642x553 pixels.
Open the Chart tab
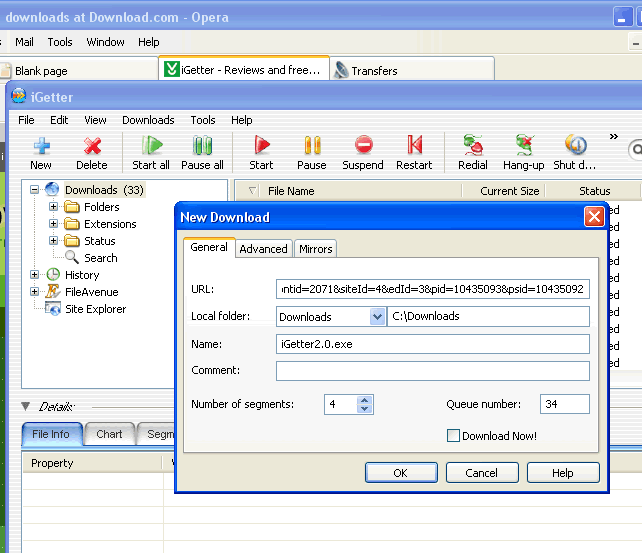coord(109,434)
